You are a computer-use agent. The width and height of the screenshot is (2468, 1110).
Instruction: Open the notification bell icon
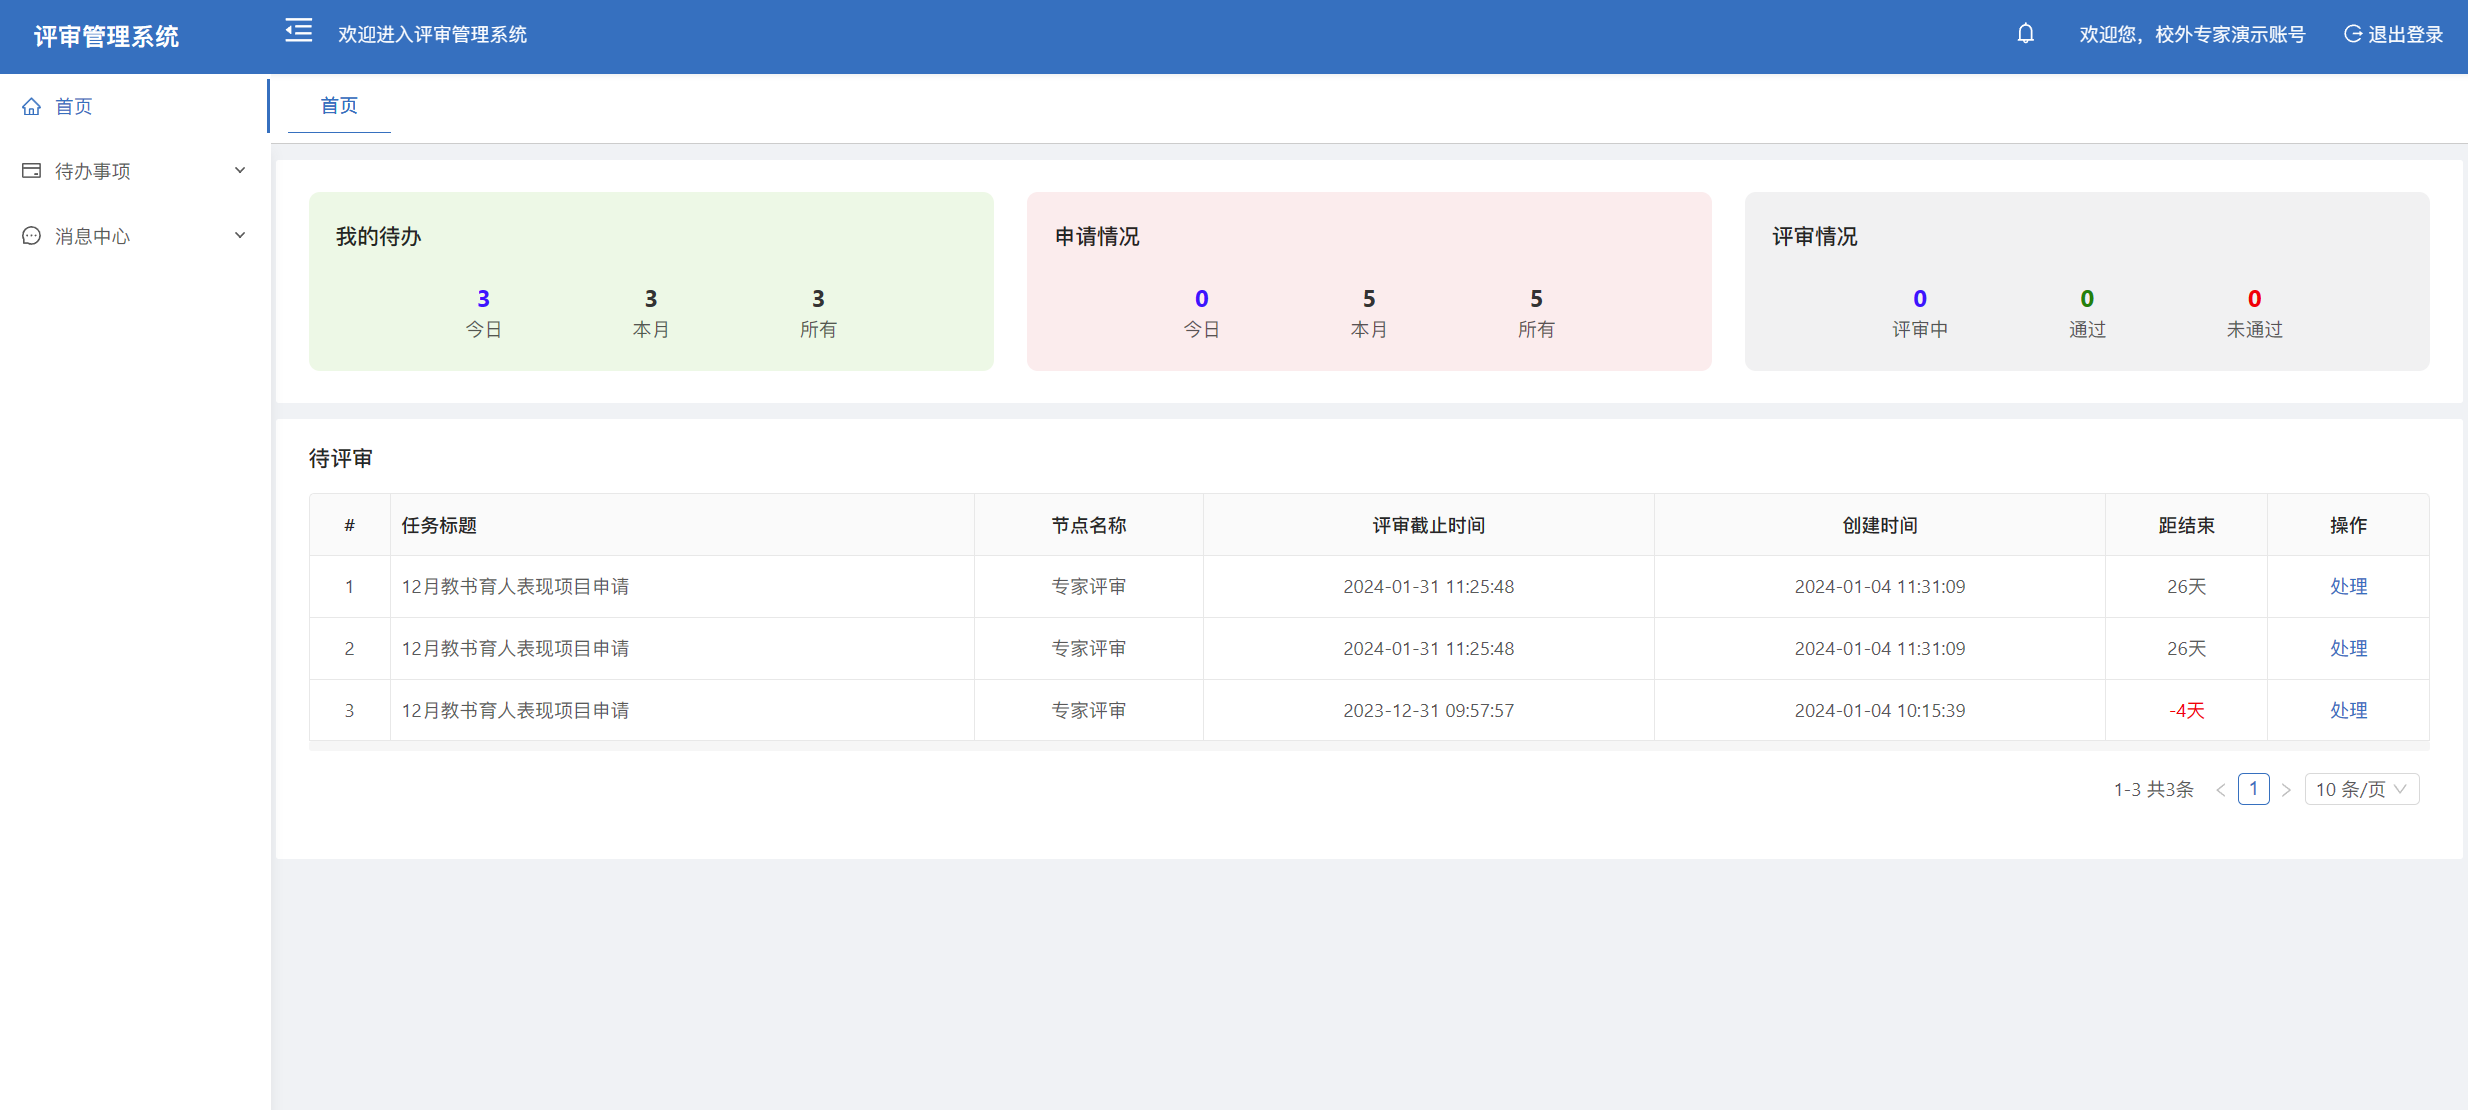[x=2025, y=34]
